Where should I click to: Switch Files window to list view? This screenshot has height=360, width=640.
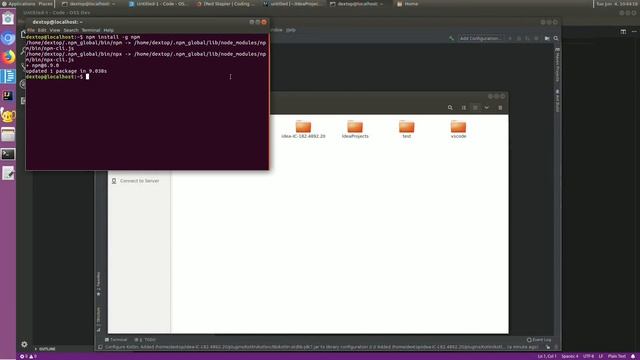464,108
